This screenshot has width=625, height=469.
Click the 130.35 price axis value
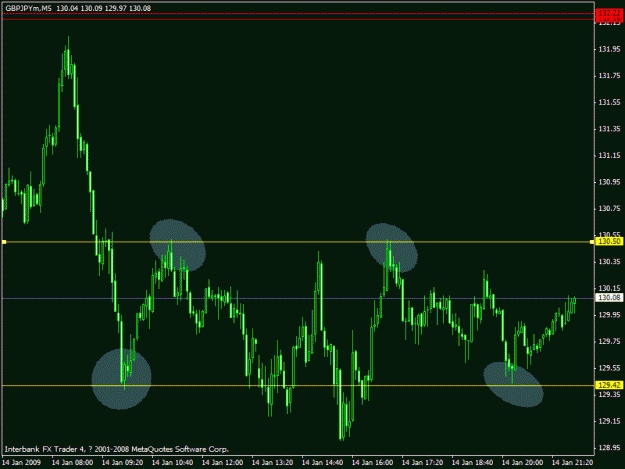609,262
